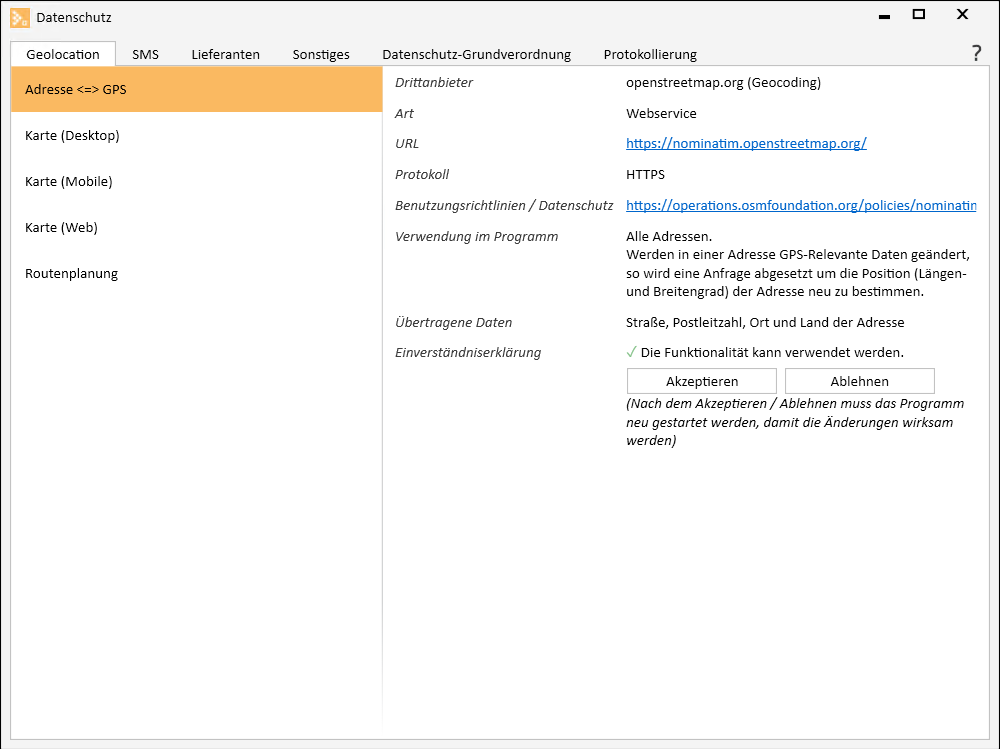Open the Datenschutz-Grundverordnung tab
The height and width of the screenshot is (749, 1000).
click(476, 55)
